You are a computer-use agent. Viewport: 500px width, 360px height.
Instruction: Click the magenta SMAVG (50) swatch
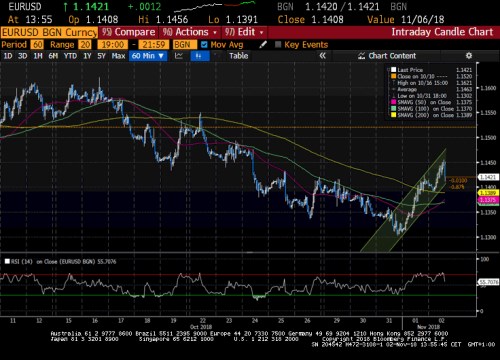tap(393, 102)
